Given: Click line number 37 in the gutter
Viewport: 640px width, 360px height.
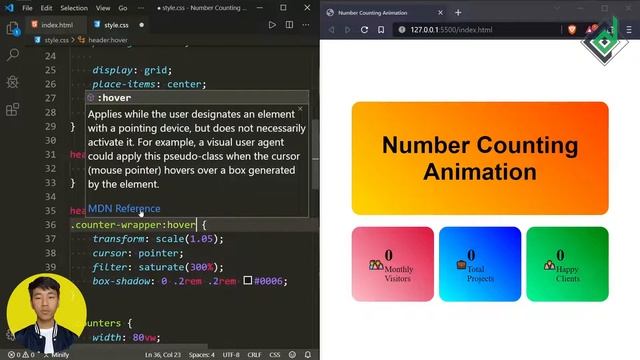Looking at the screenshot, I should 50,239.
